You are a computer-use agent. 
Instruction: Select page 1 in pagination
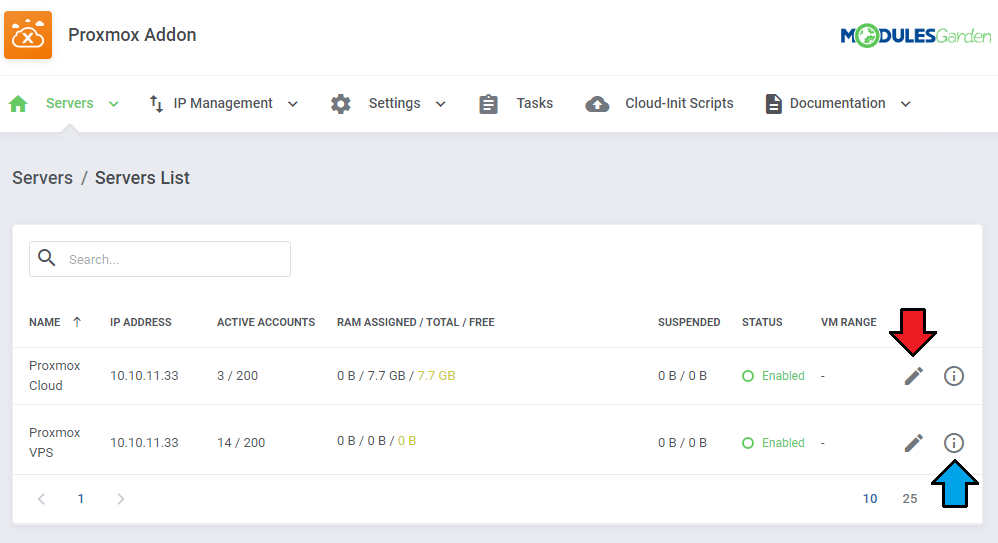click(81, 499)
